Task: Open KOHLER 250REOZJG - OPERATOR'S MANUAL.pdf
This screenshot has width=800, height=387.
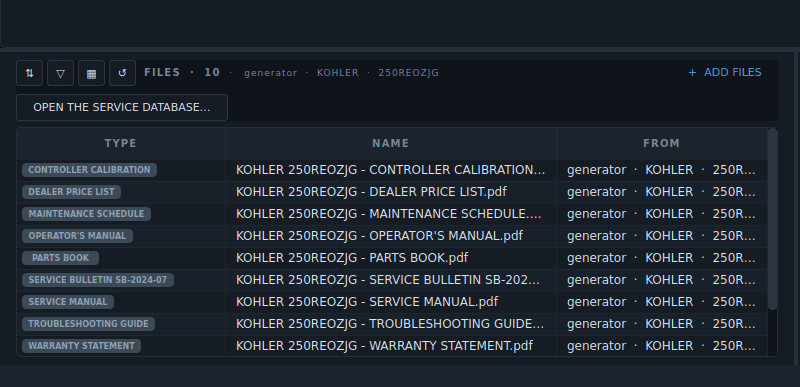Action: tap(379, 236)
